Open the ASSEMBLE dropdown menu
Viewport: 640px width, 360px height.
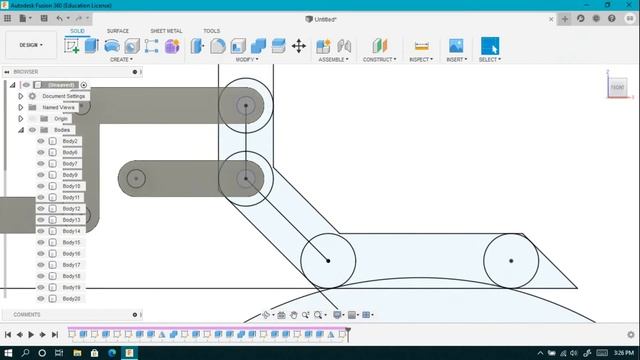333,60
